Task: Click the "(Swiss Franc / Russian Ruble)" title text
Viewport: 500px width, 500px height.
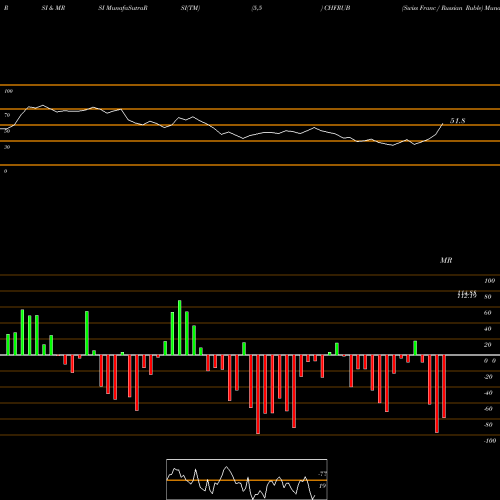Action: pyautogui.click(x=442, y=8)
